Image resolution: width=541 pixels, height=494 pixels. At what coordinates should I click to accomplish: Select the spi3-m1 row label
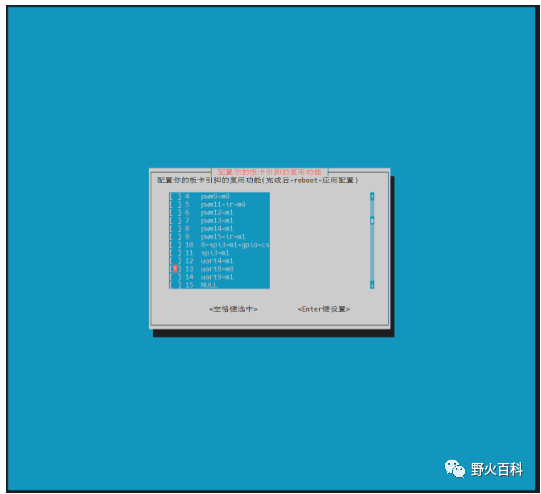215,253
